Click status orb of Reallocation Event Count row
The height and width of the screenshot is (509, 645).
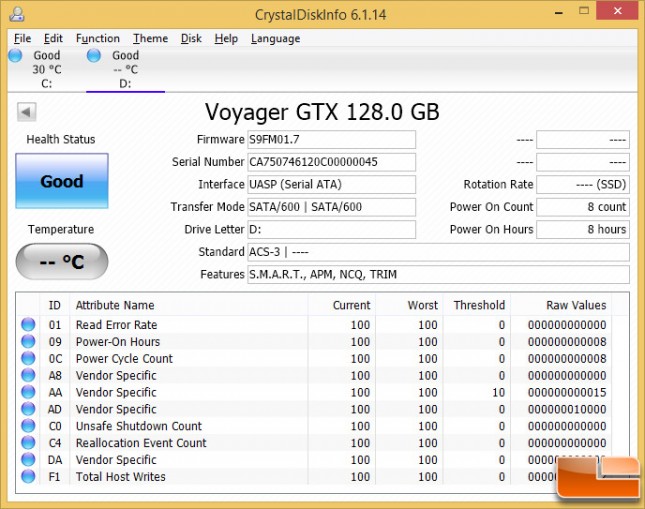click(28, 442)
